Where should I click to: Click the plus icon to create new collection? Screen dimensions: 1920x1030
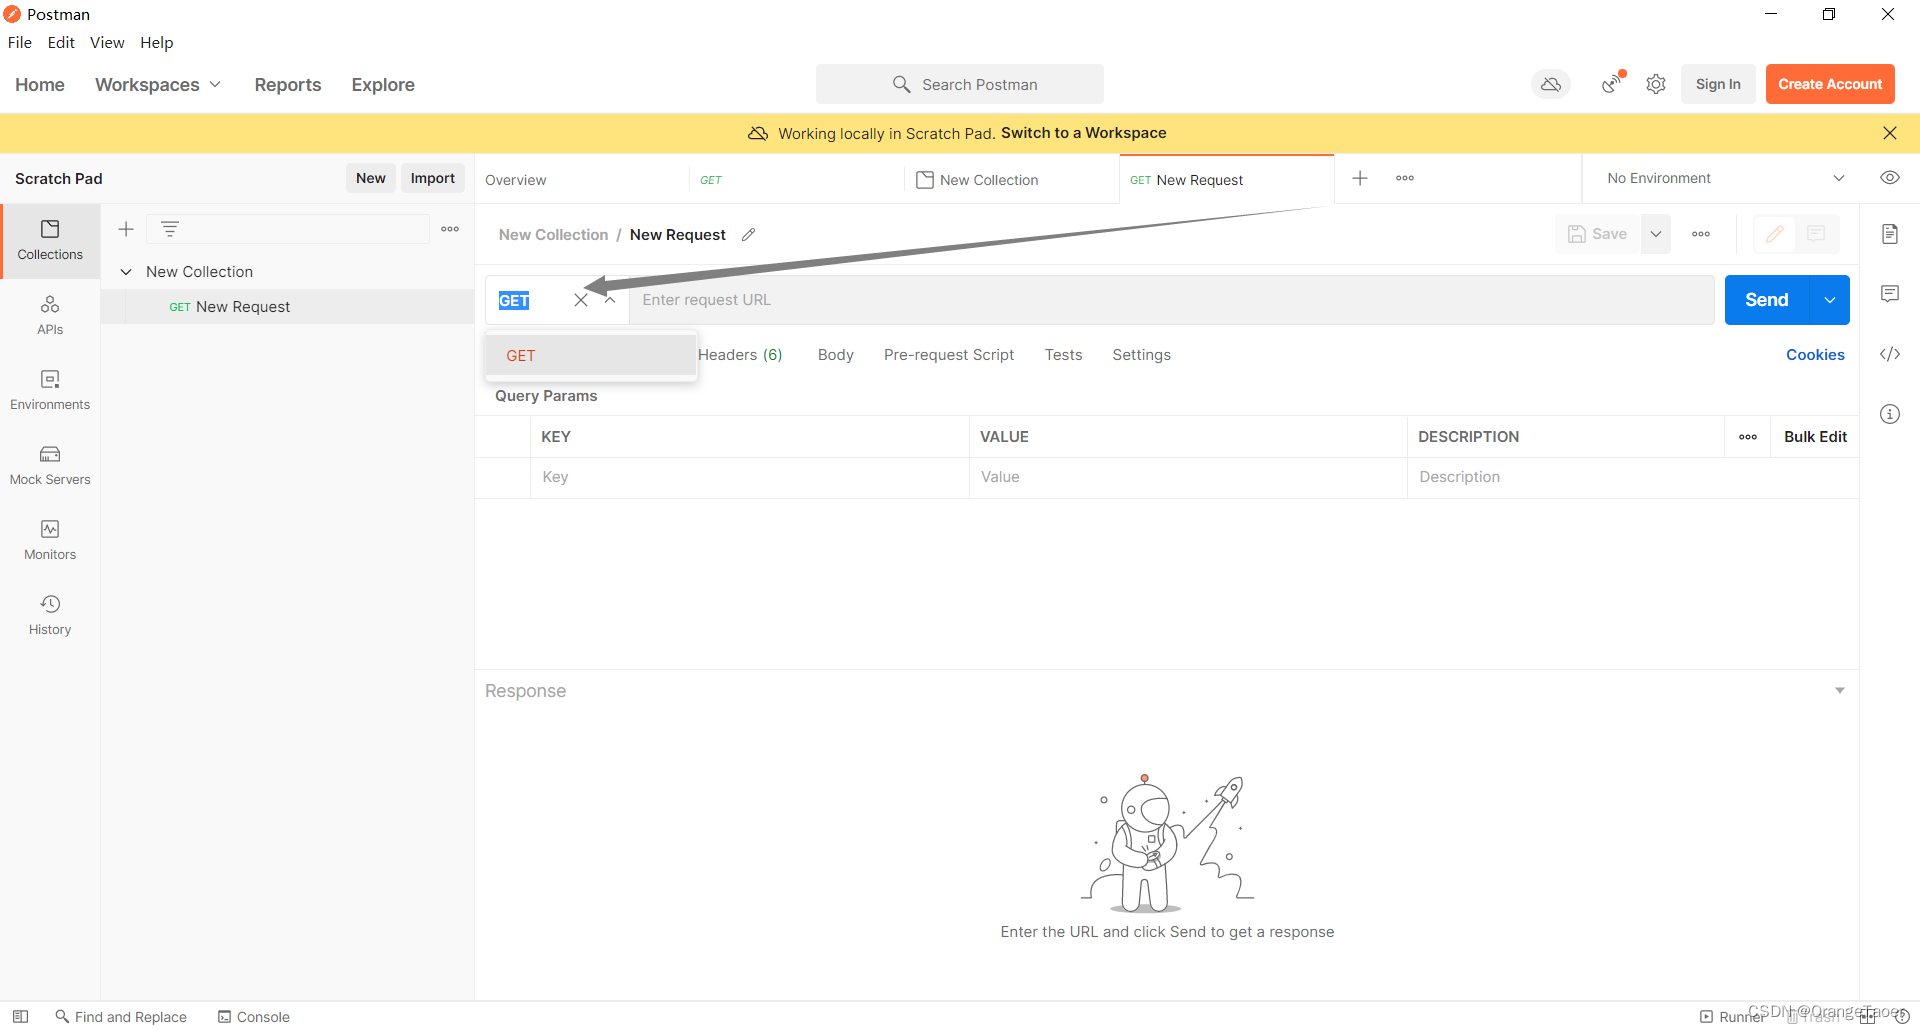click(x=126, y=229)
